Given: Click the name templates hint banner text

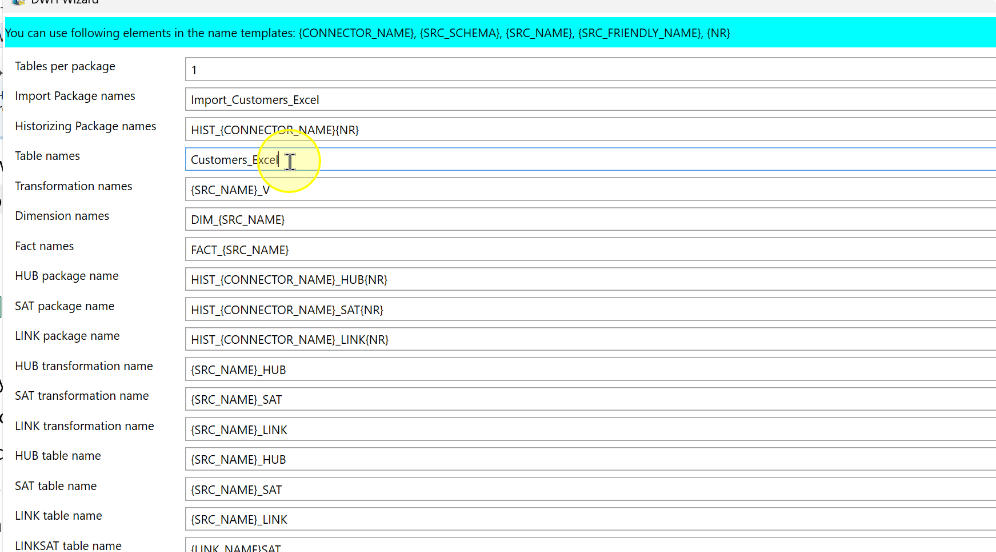Looking at the screenshot, I should [x=367, y=33].
